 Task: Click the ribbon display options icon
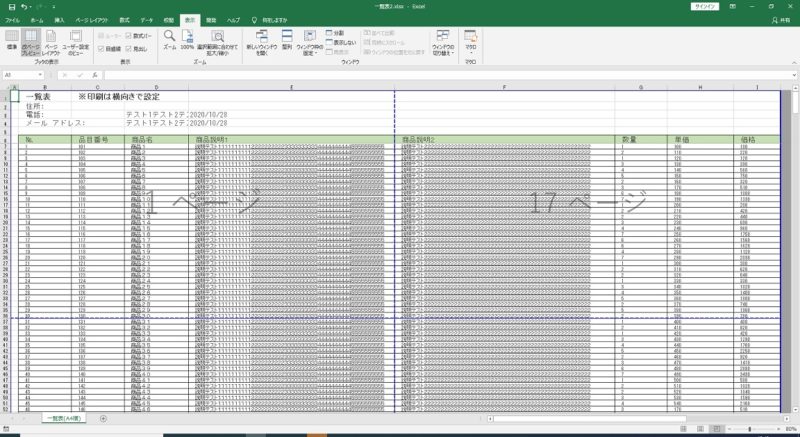[x=733, y=7]
